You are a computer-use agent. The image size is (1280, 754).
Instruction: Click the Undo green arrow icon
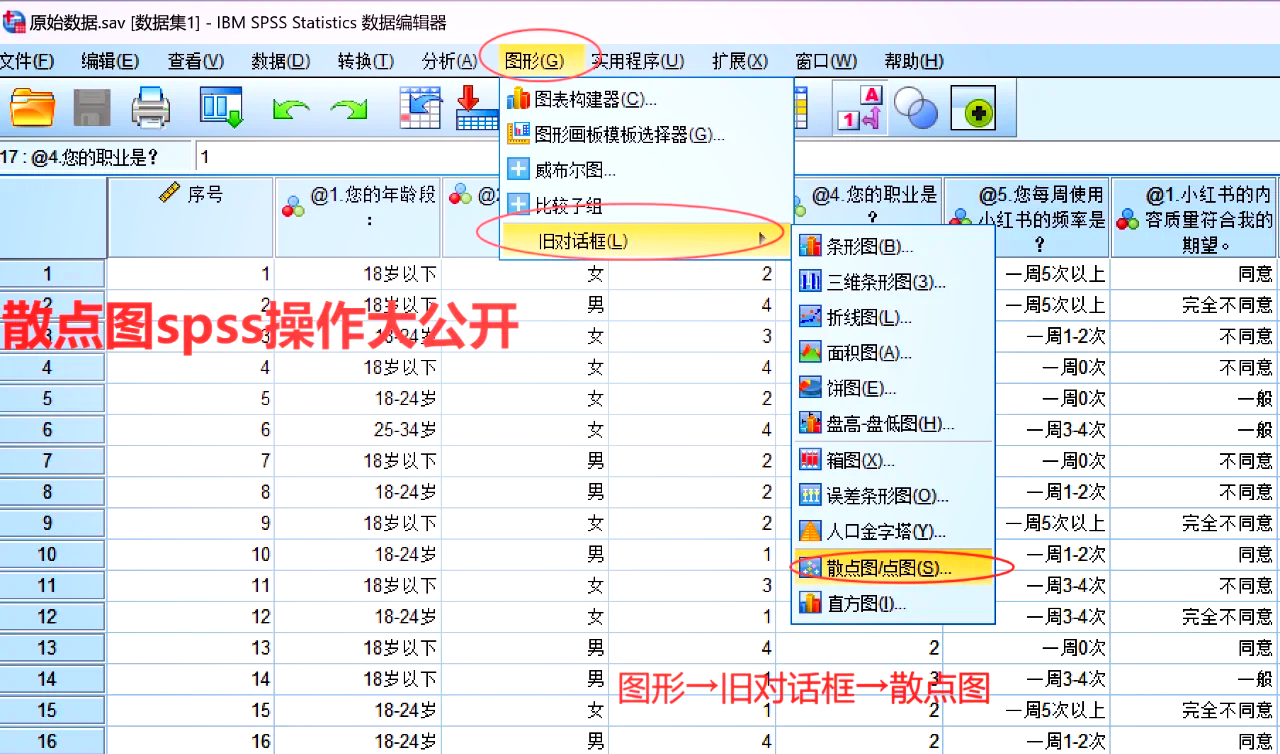pos(291,109)
